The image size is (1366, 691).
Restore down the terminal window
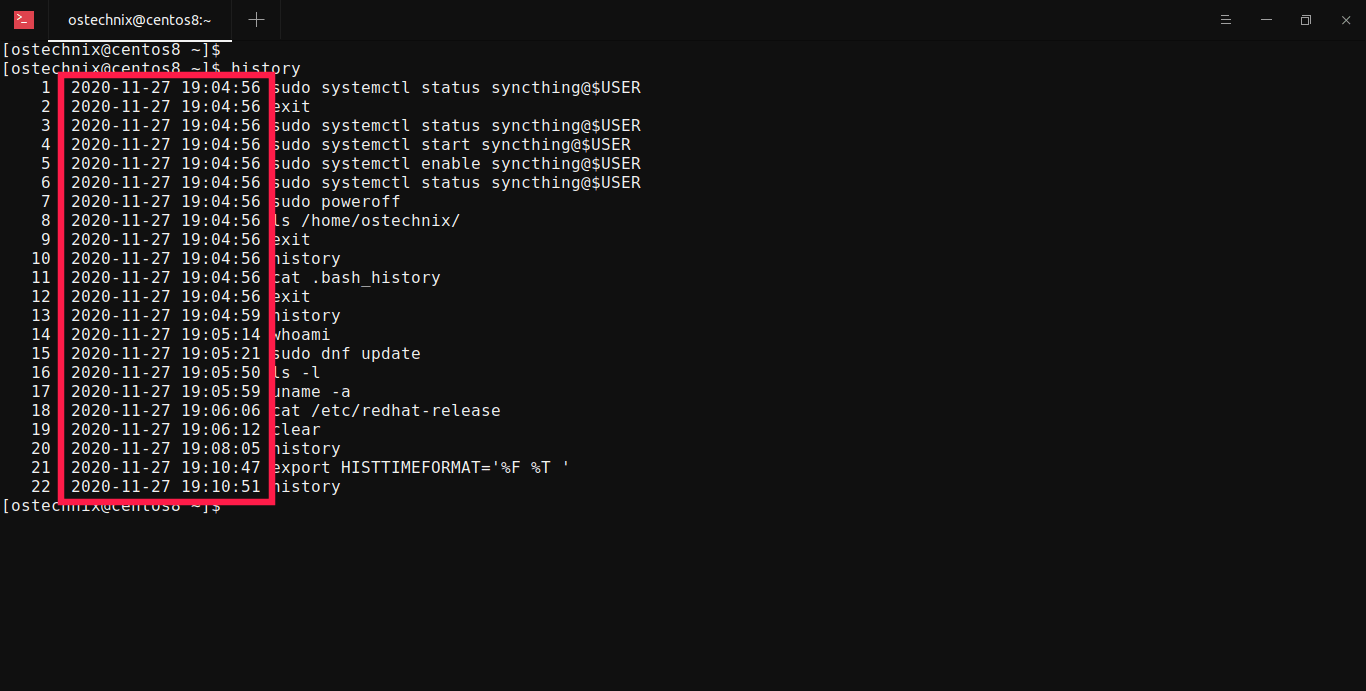pyautogui.click(x=1305, y=20)
